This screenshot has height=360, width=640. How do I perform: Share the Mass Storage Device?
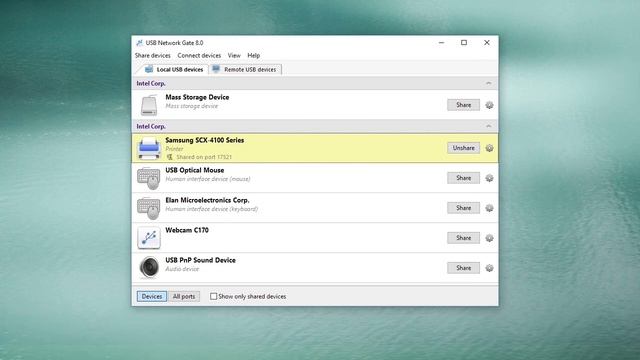463,105
